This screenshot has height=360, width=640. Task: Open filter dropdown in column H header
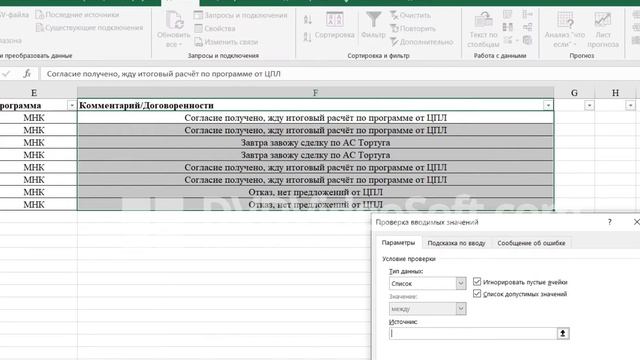click(x=630, y=105)
